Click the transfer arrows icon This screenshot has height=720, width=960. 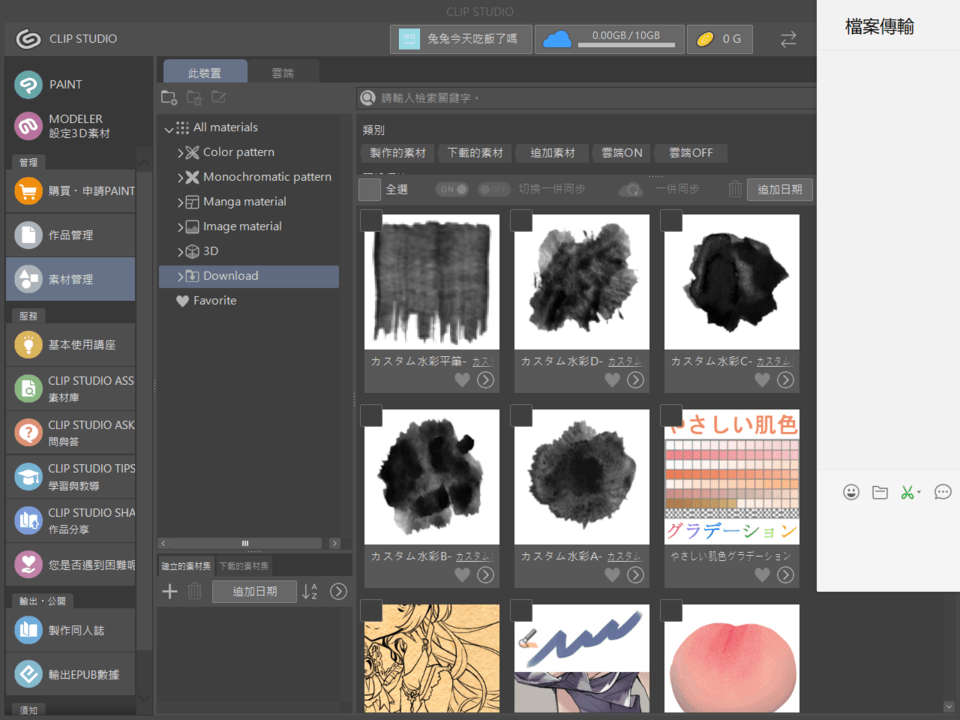pyautogui.click(x=788, y=39)
